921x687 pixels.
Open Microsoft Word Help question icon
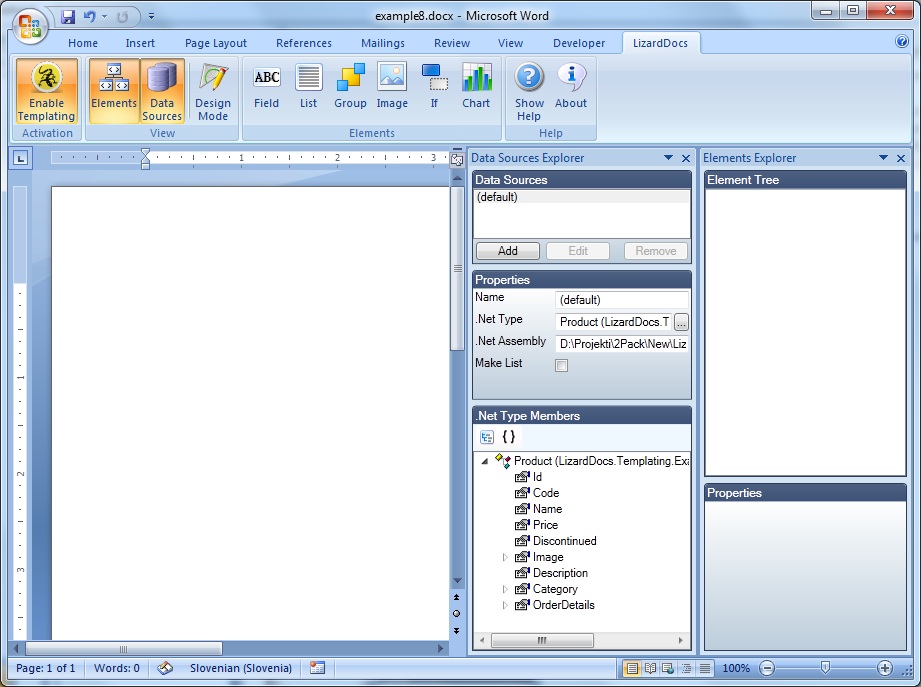coord(902,41)
